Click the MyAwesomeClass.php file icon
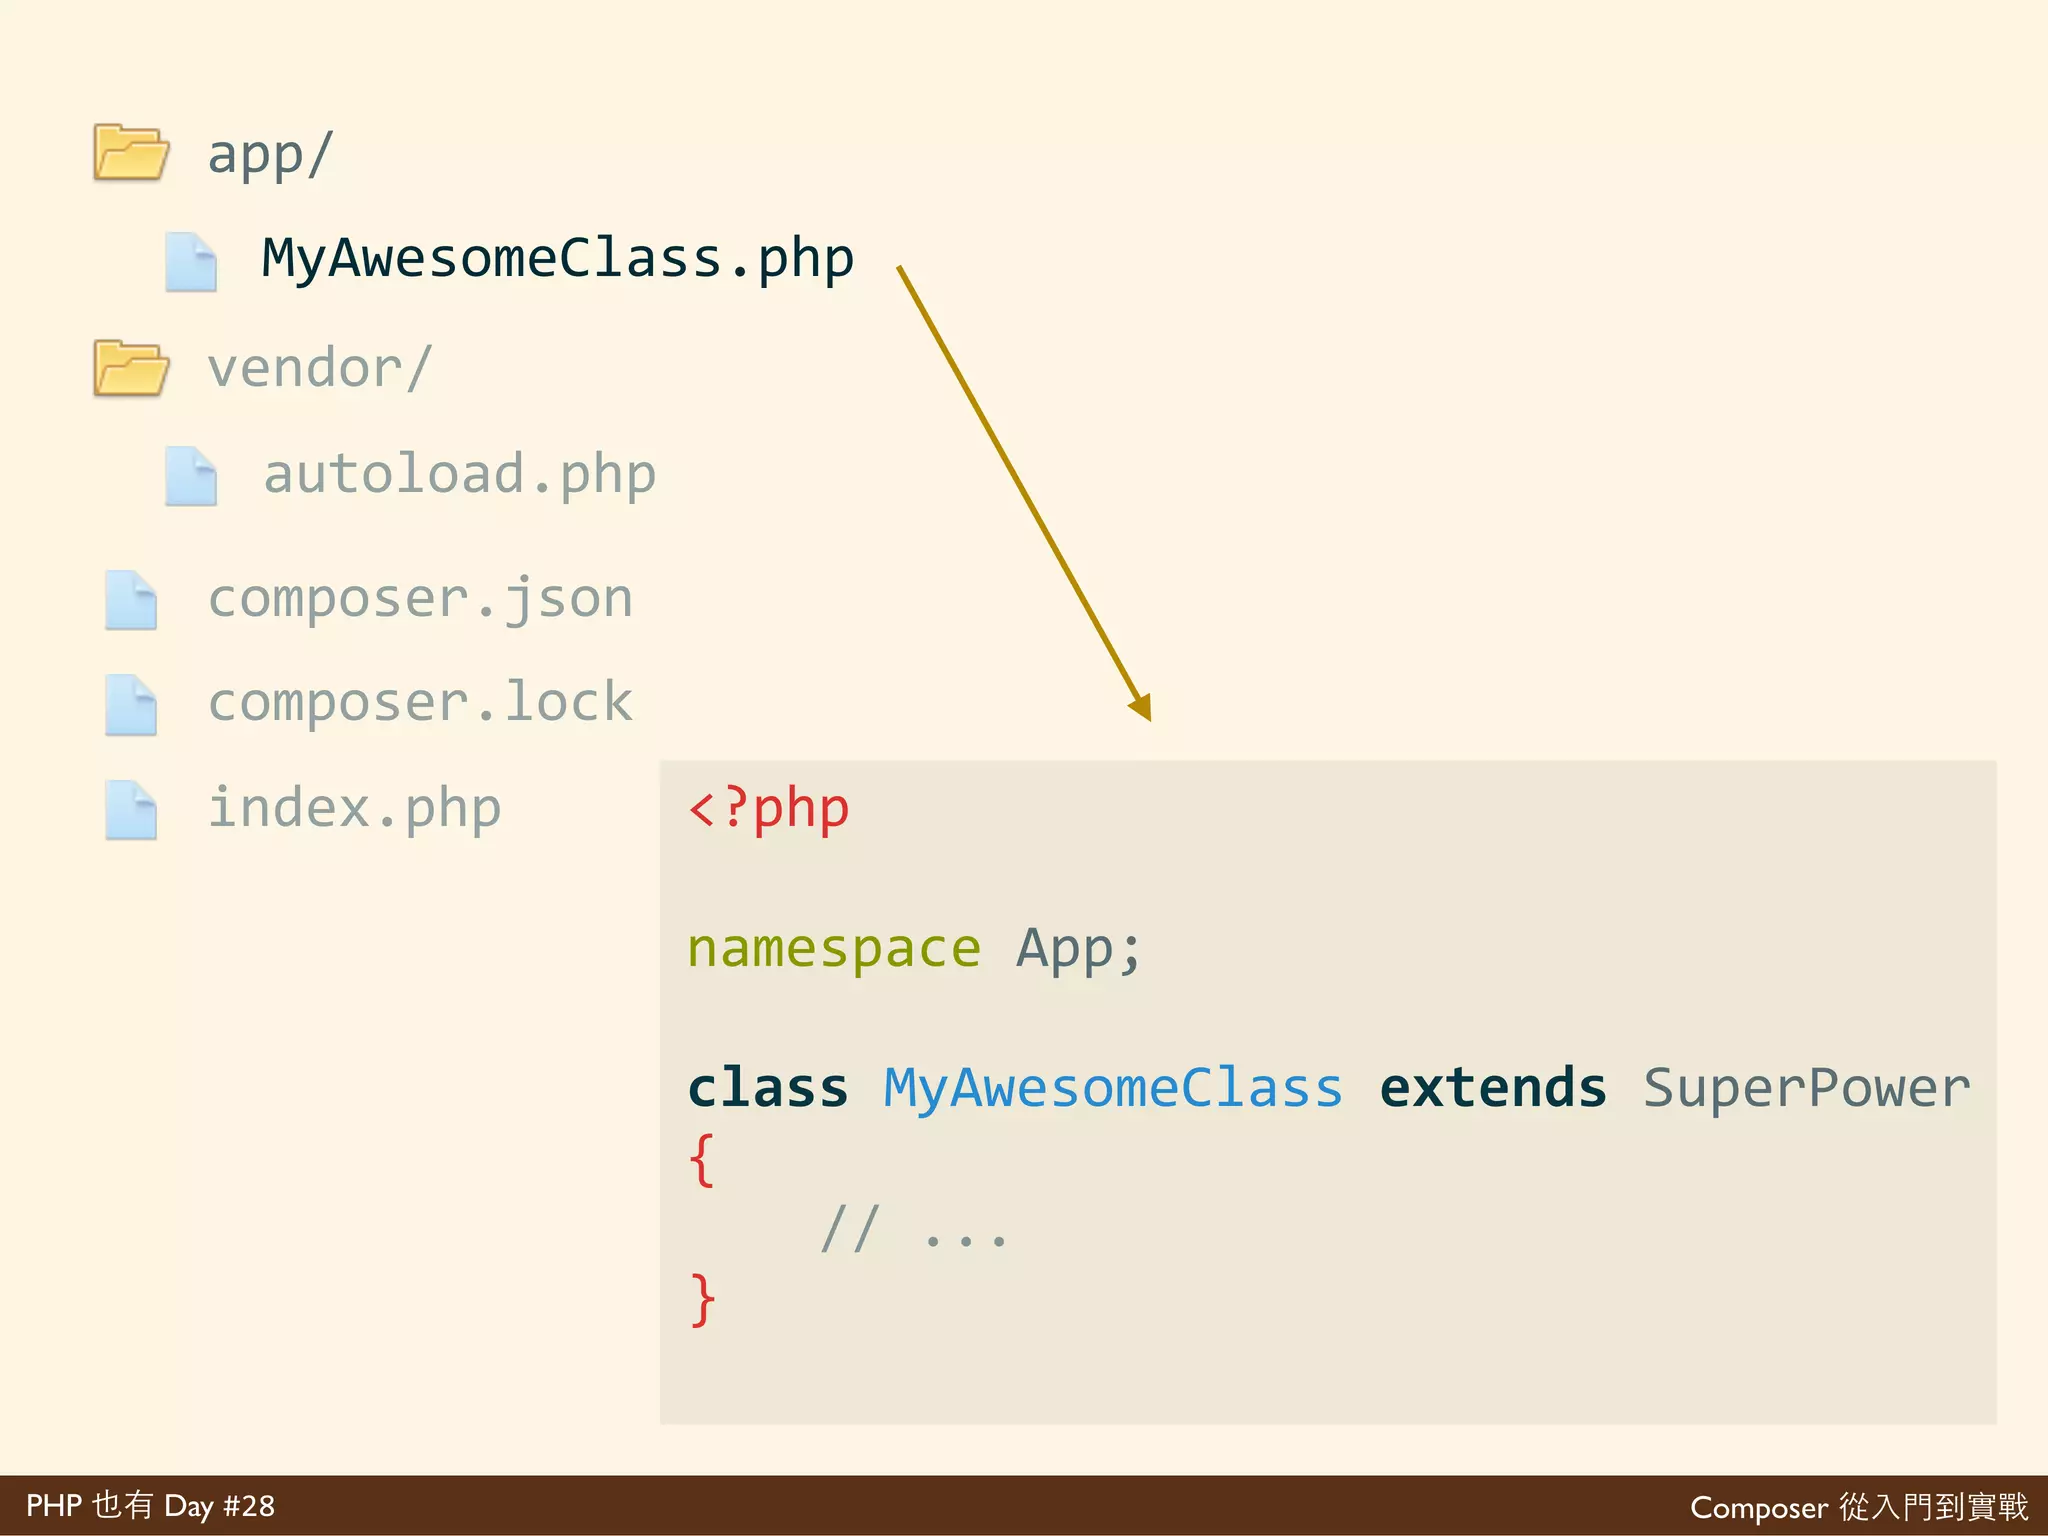Image resolution: width=2048 pixels, height=1536 pixels. point(191,261)
